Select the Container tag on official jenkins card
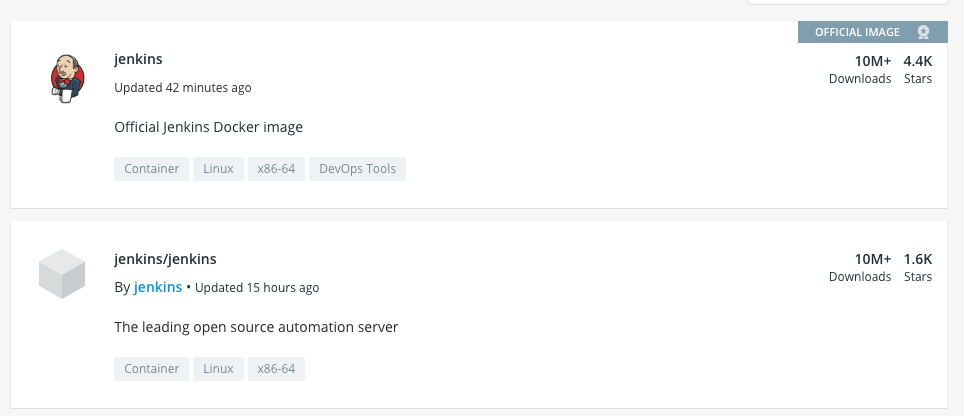 (x=151, y=169)
